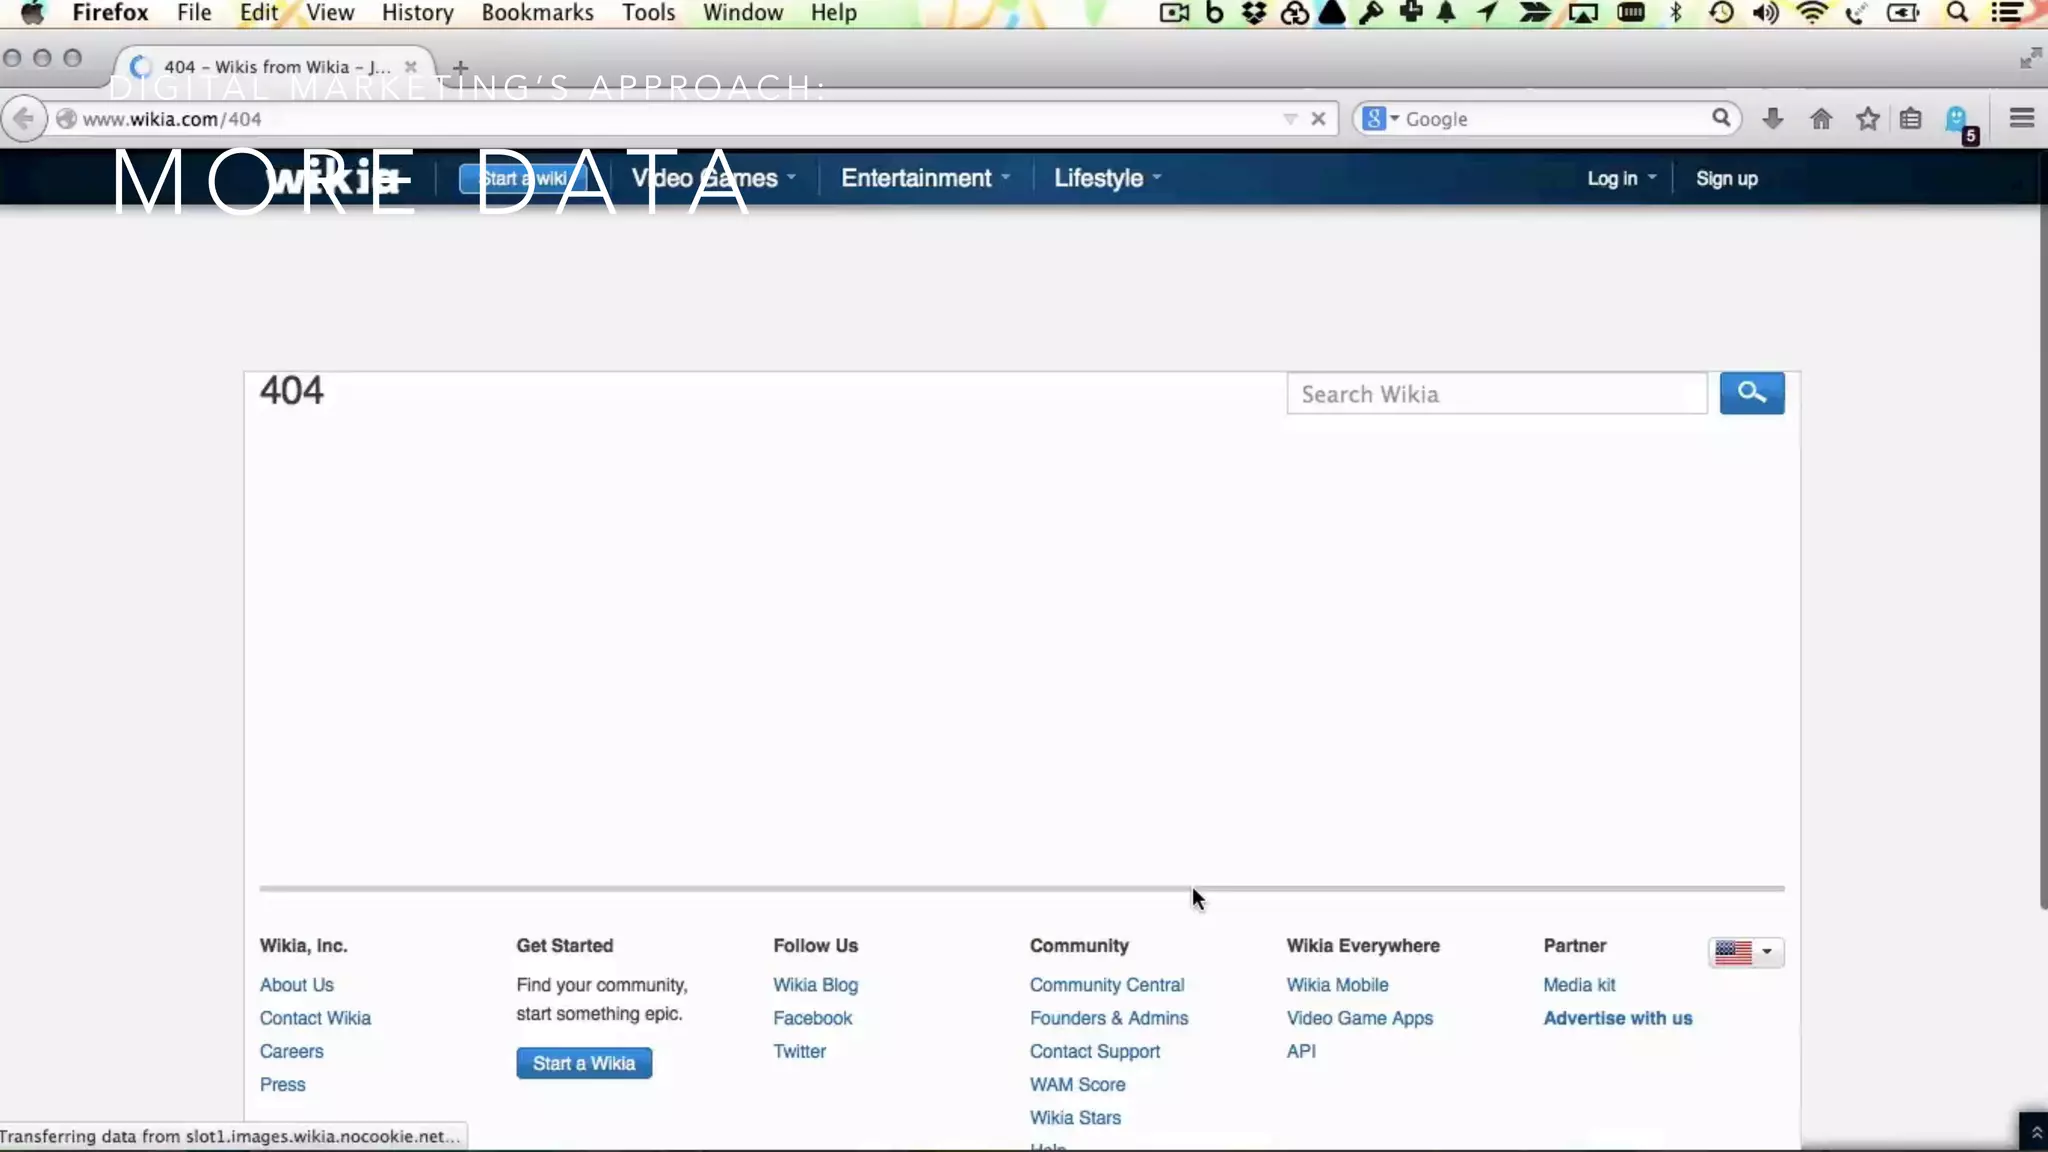Open Press link
This screenshot has width=2048, height=1152.
click(x=282, y=1084)
